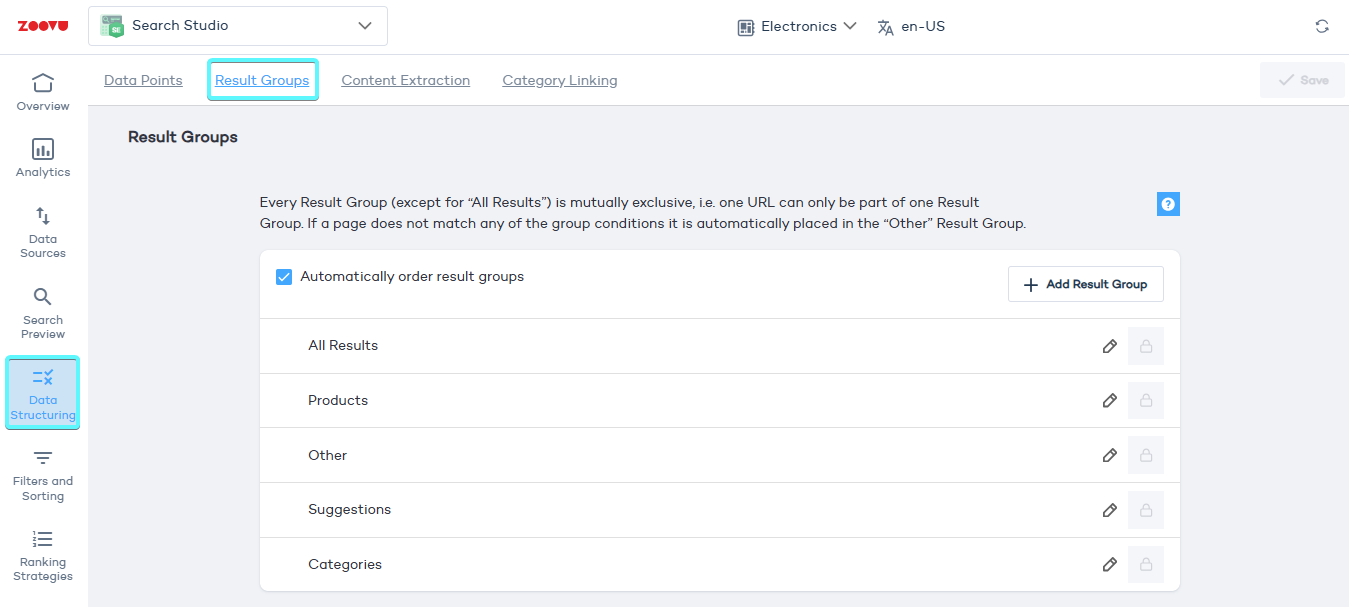Edit the Categories result group with the pencil
The height and width of the screenshot is (607, 1349).
click(x=1109, y=564)
